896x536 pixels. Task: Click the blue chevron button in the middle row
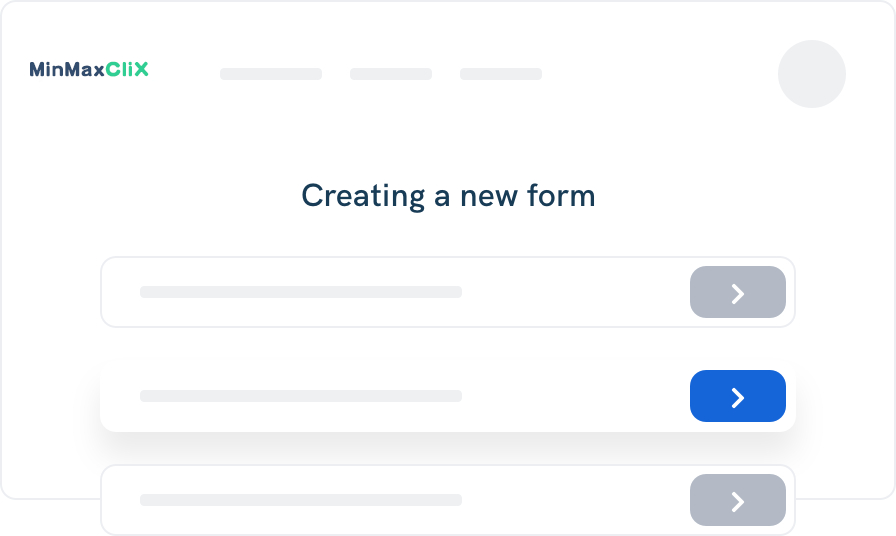point(737,396)
